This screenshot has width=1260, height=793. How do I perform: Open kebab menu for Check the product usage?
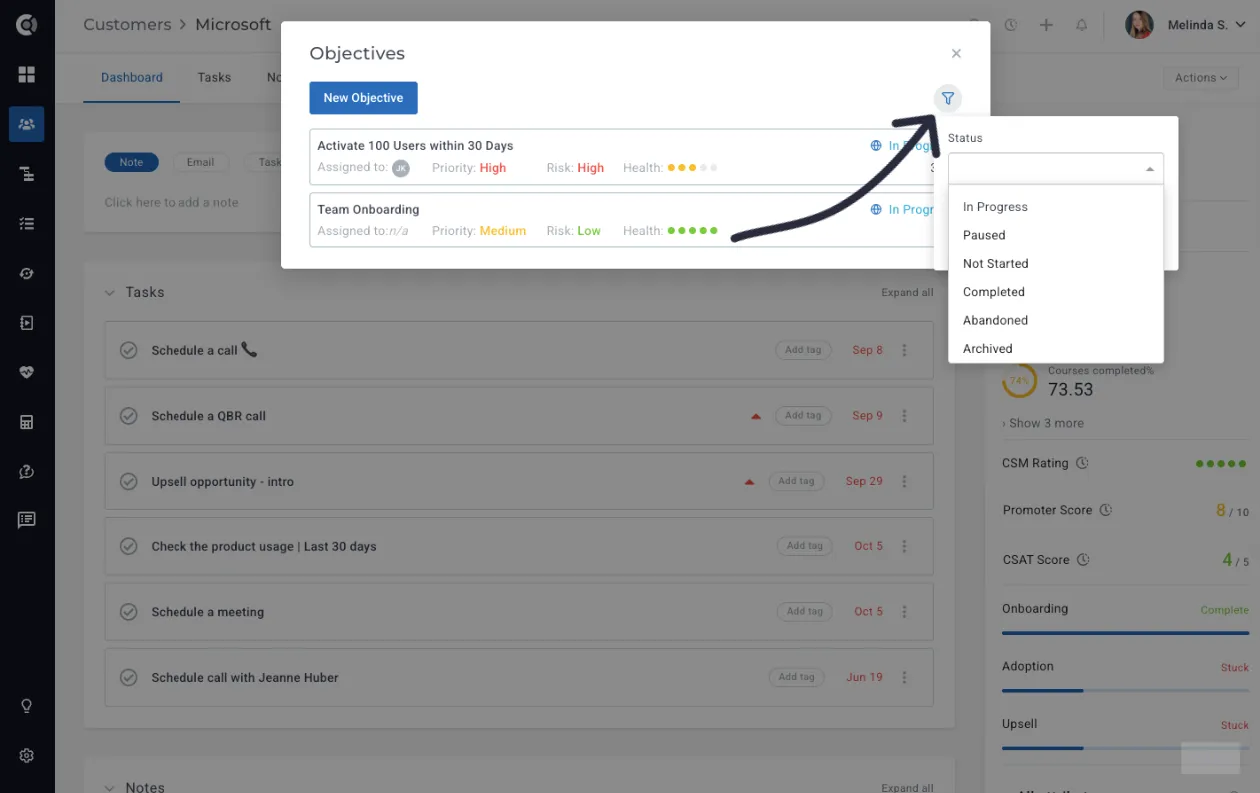click(905, 546)
